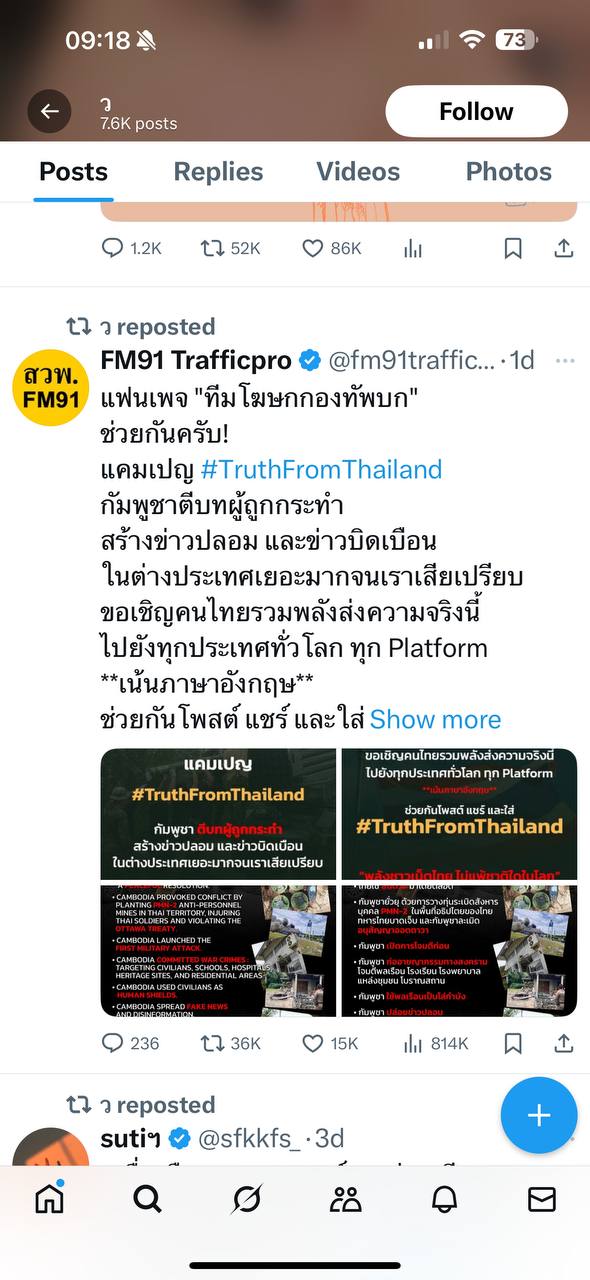Open the #TruthFromThailand hashtag link
Viewport: 590px width, 1280px height.
click(321, 469)
